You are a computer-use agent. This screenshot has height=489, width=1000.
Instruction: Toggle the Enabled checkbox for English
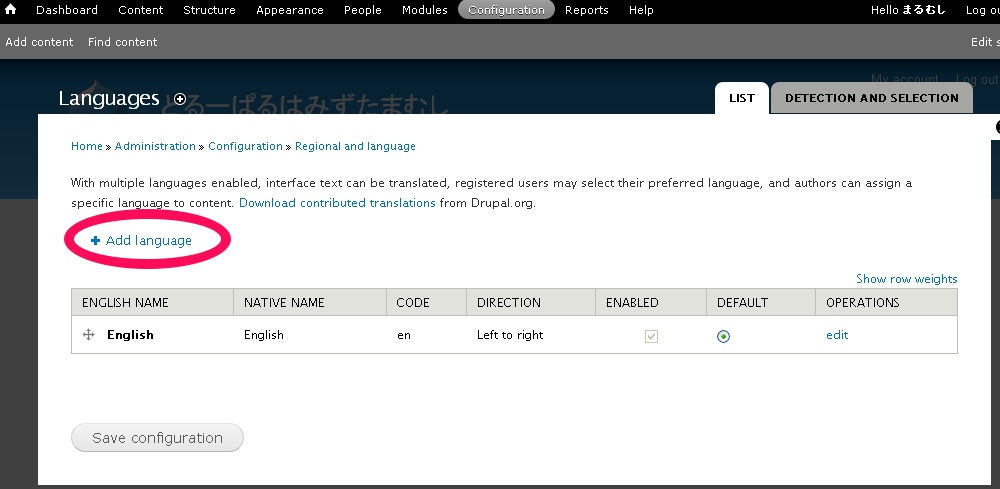click(651, 336)
